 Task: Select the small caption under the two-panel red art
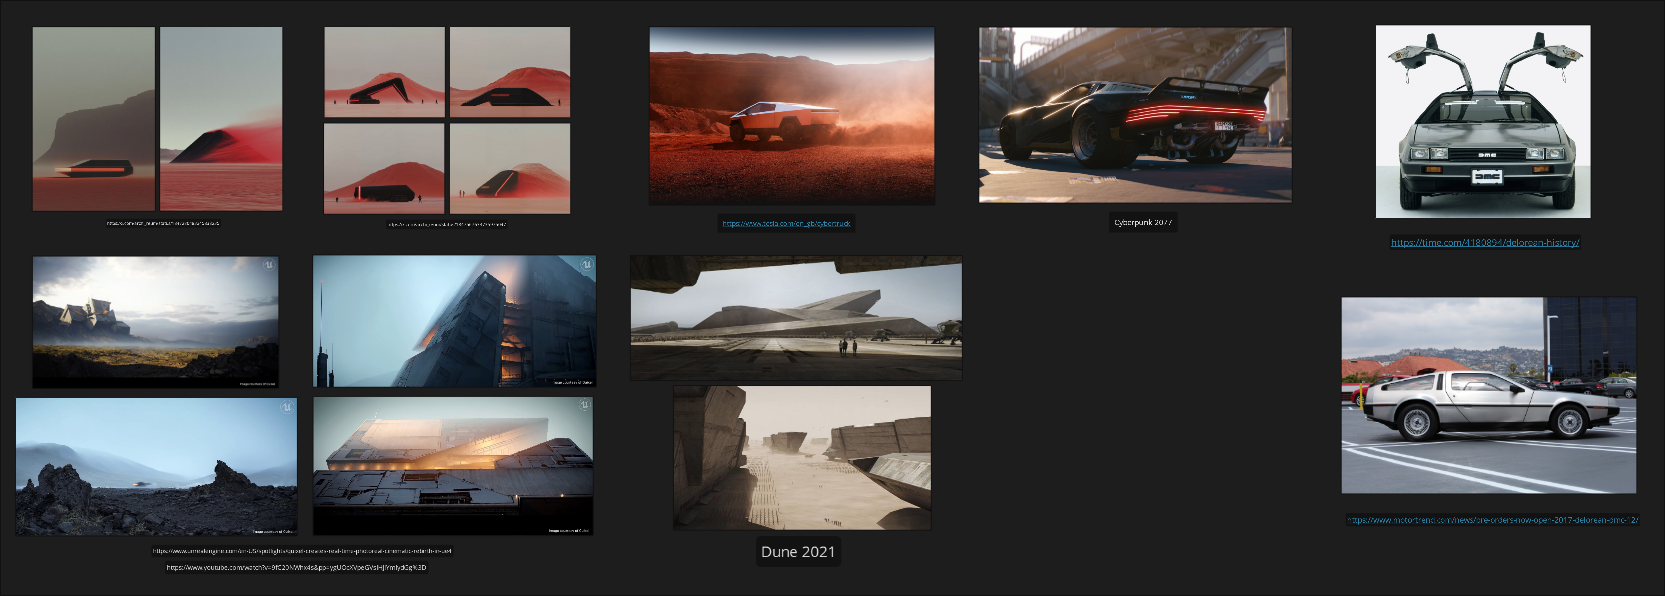click(x=163, y=223)
